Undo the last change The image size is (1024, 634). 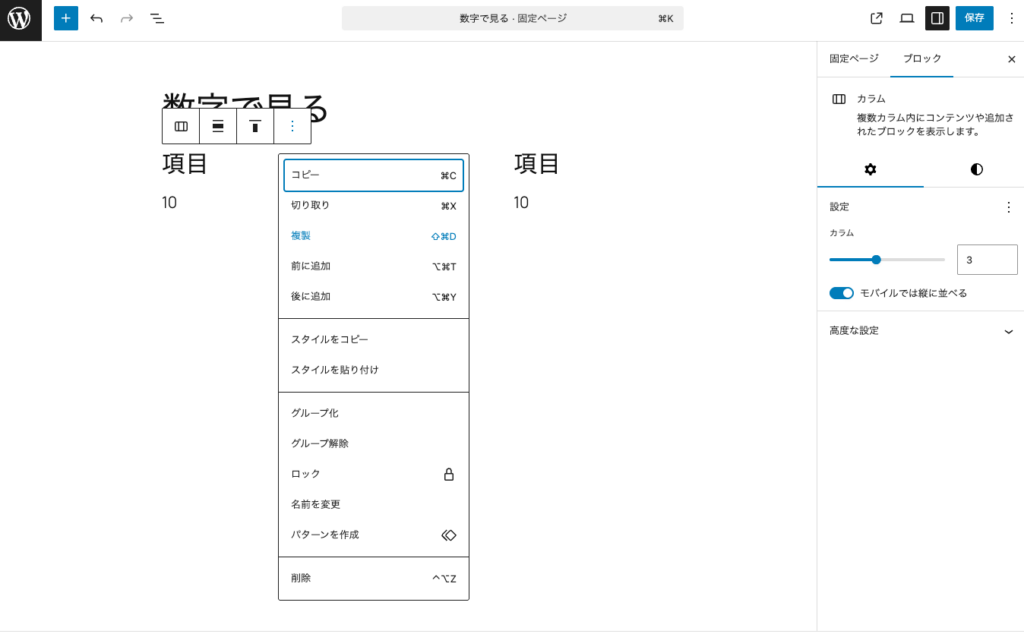[x=95, y=18]
